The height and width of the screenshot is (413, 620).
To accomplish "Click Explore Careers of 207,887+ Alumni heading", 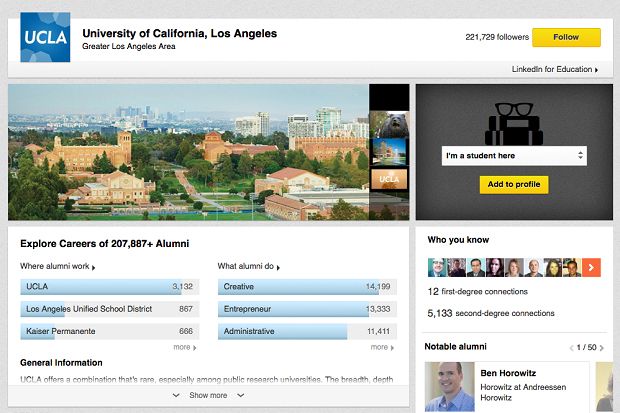I will tap(104, 244).
